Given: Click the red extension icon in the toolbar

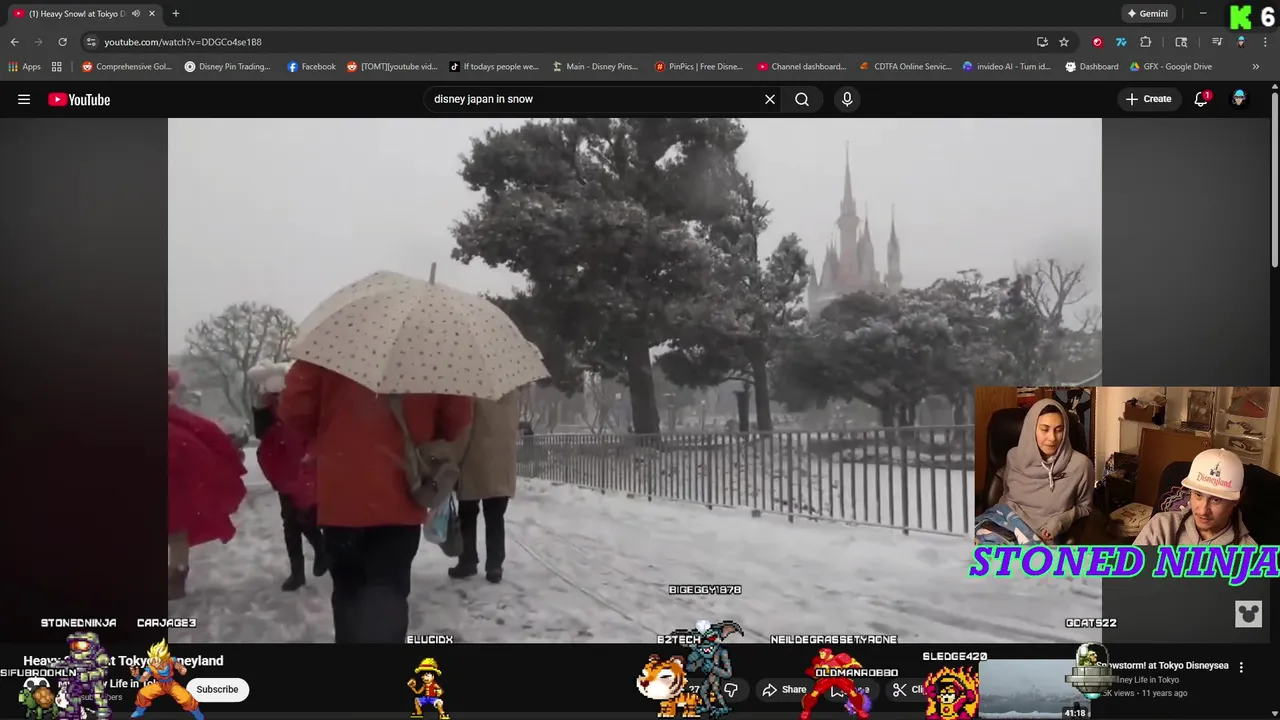Looking at the screenshot, I should 1097,42.
